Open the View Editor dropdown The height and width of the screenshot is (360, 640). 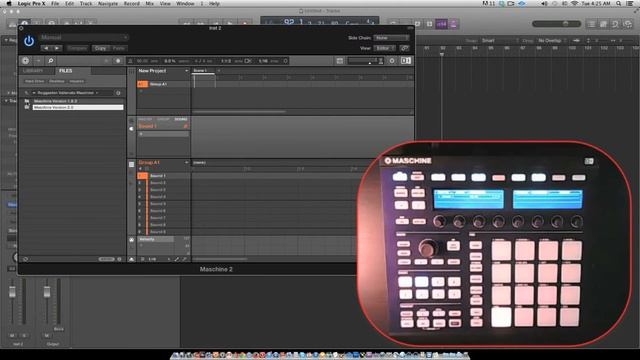pos(384,48)
